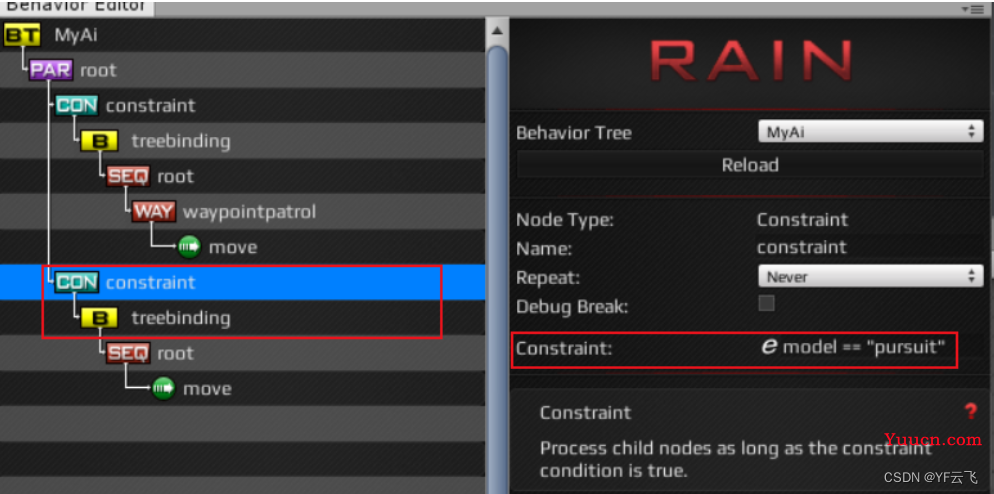This screenshot has height=494, width=994.
Task: Click the expression 'e' icon beside Constraint
Action: (x=769, y=346)
